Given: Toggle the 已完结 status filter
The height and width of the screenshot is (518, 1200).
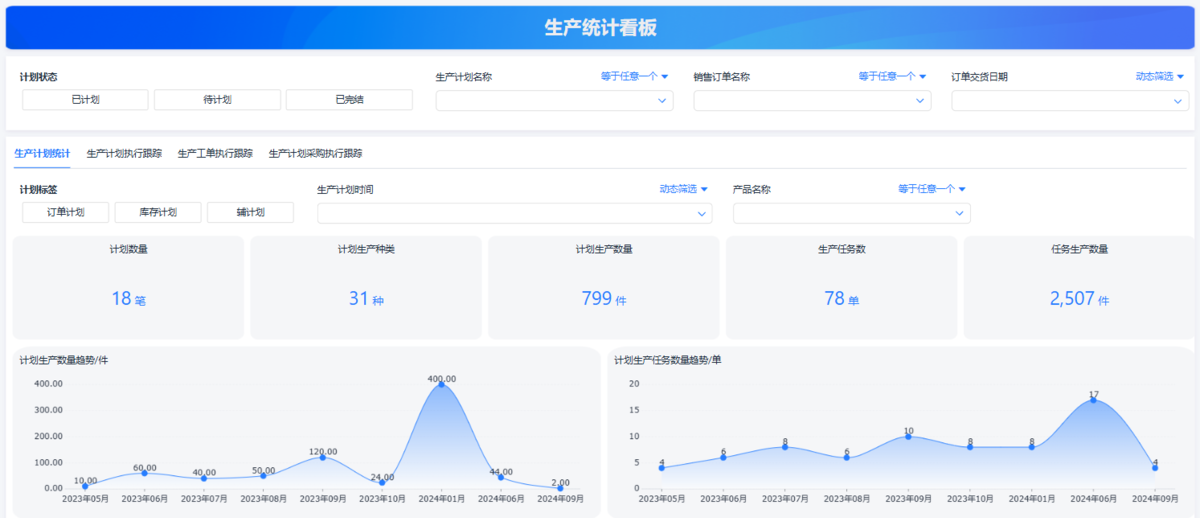Looking at the screenshot, I should point(349,100).
